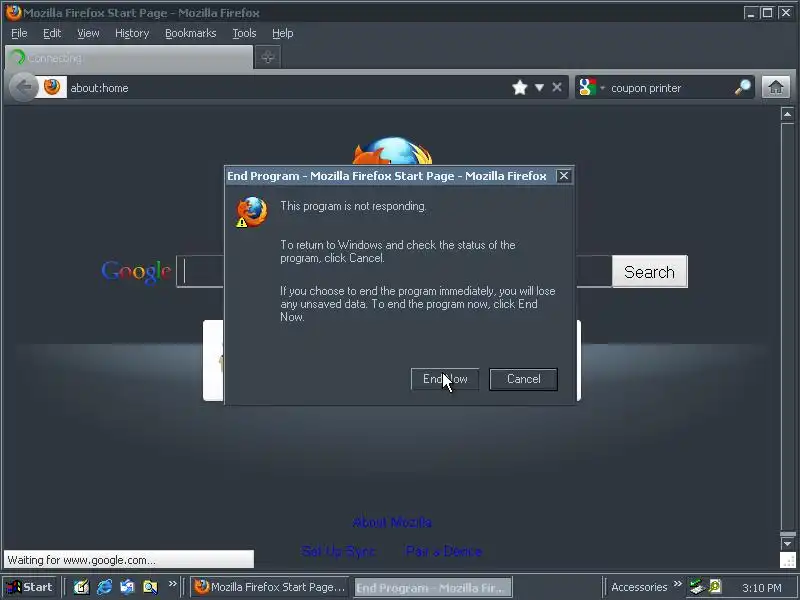Expand the address bar history dropdown
This screenshot has width=800, height=600.
pyautogui.click(x=539, y=88)
